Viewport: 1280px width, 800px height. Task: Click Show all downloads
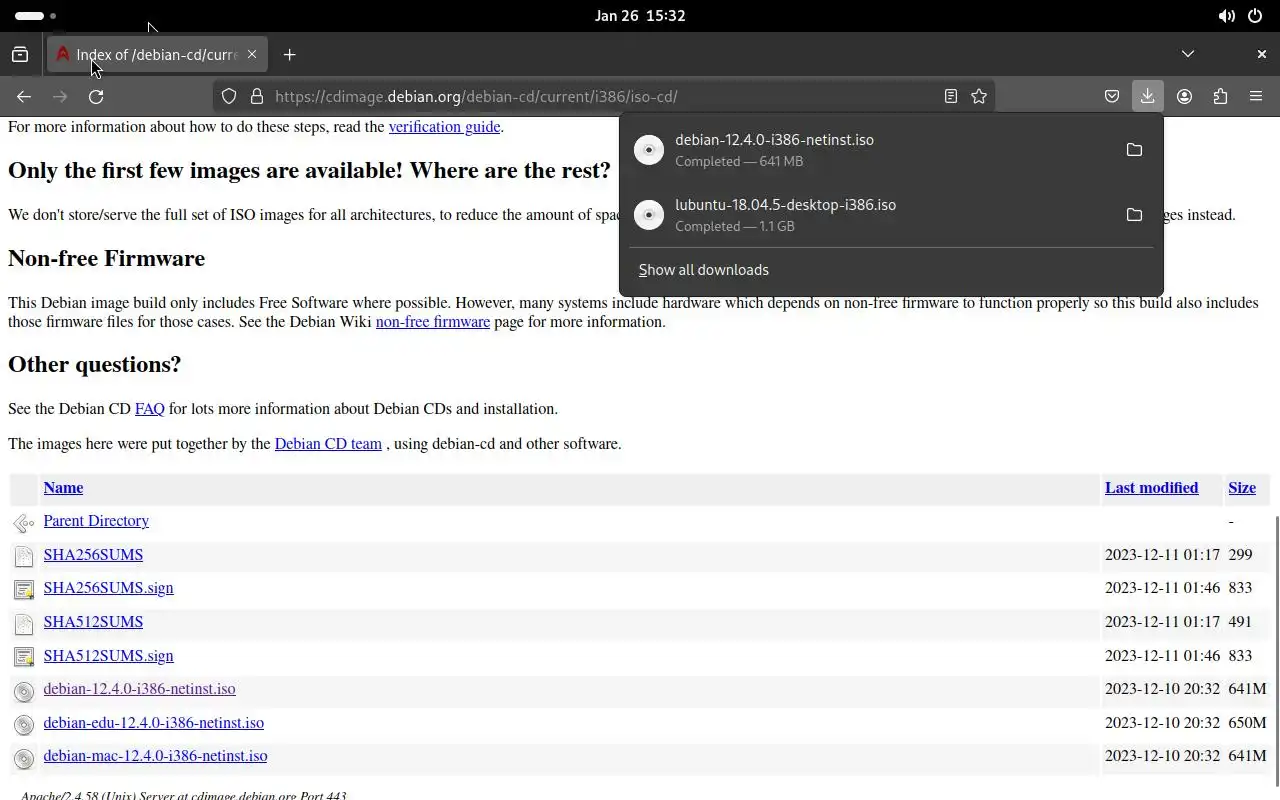coord(704,270)
